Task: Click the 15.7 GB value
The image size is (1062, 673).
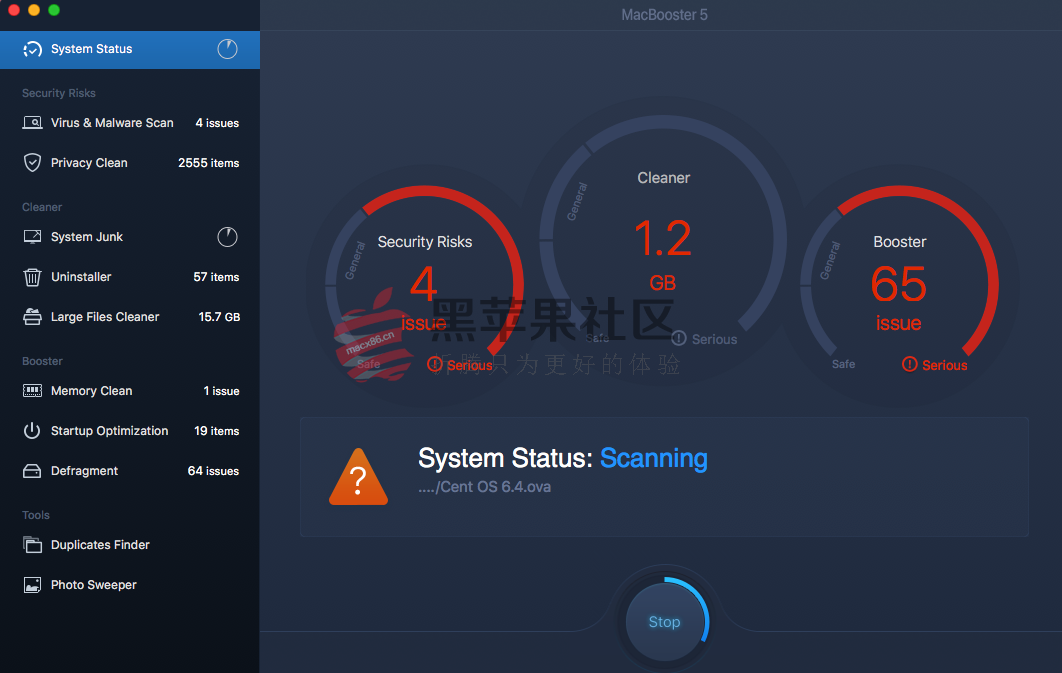Action: coord(219,317)
